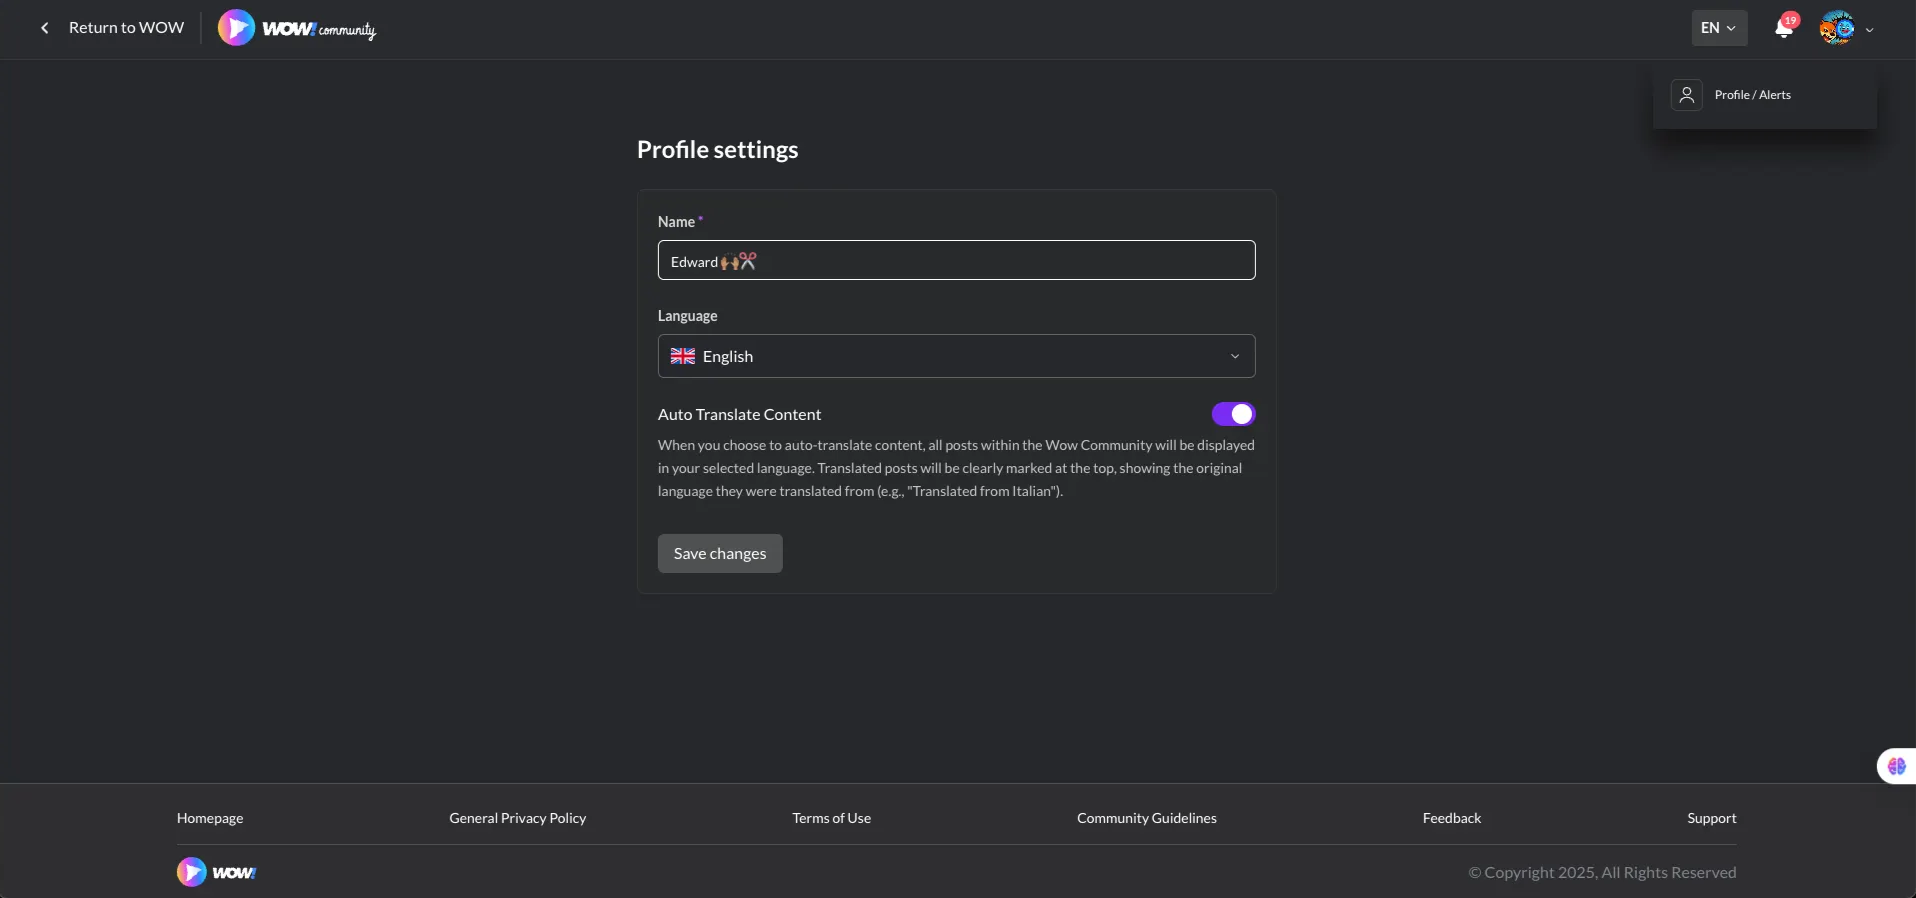Disable the Auto Translate Content toggle
Image resolution: width=1916 pixels, height=898 pixels.
(1233, 414)
